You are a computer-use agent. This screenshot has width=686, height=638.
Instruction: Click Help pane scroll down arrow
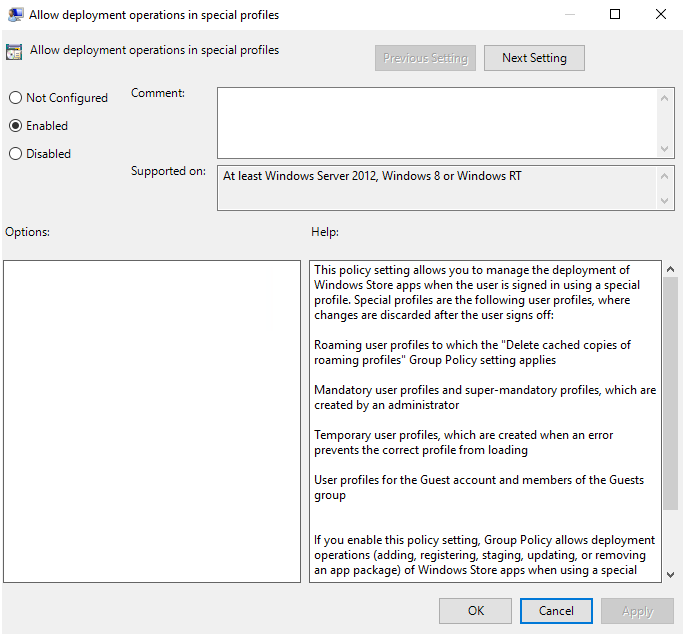pyautogui.click(x=670, y=573)
